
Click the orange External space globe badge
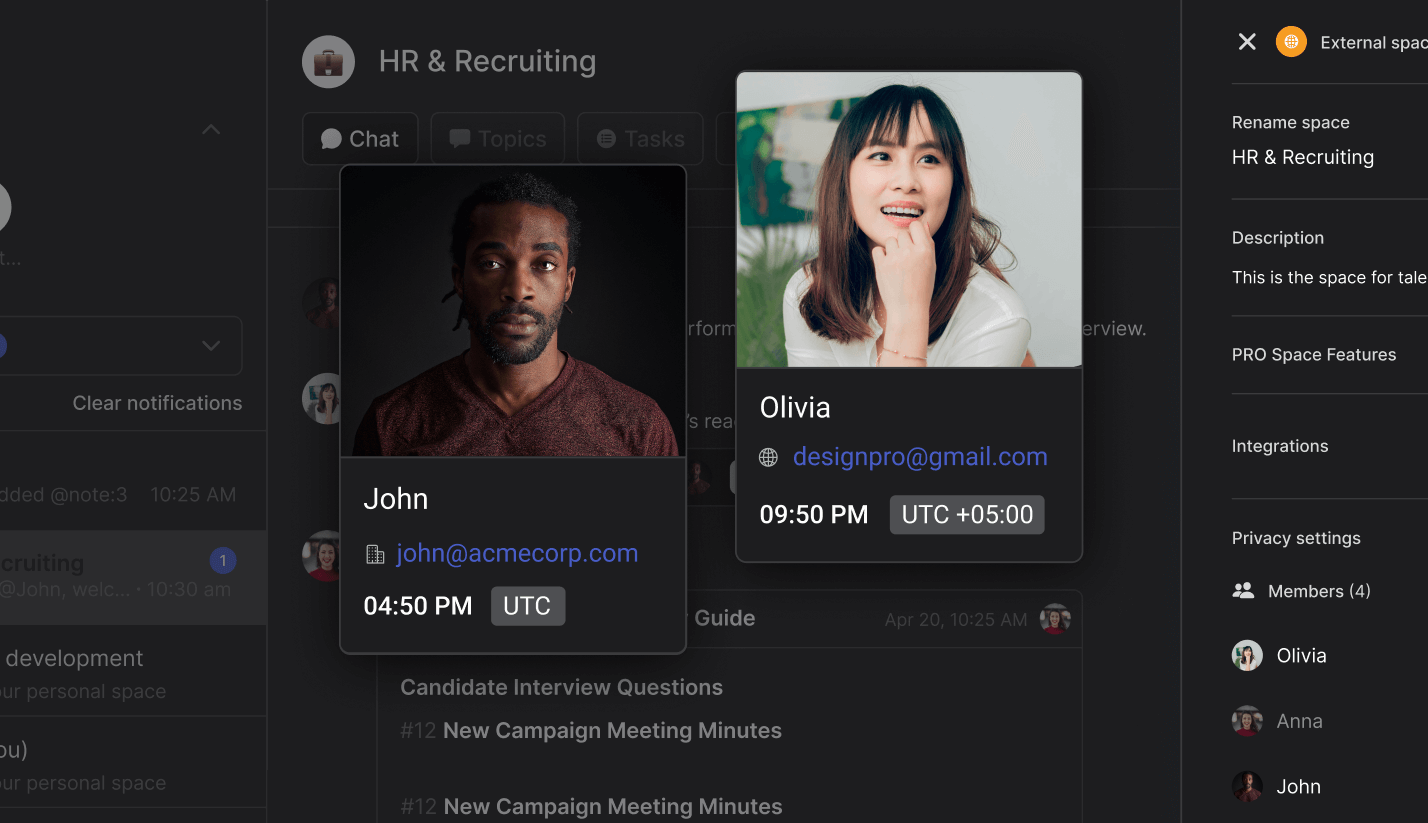(1290, 41)
